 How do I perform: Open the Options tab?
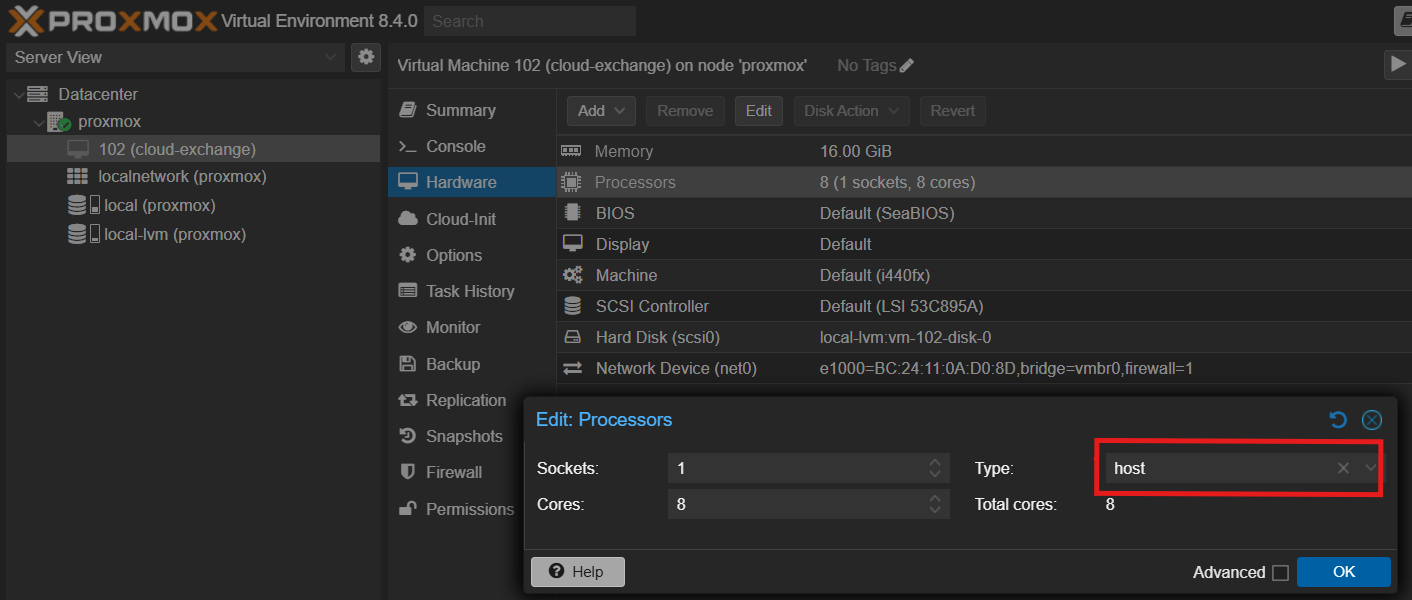point(471,255)
